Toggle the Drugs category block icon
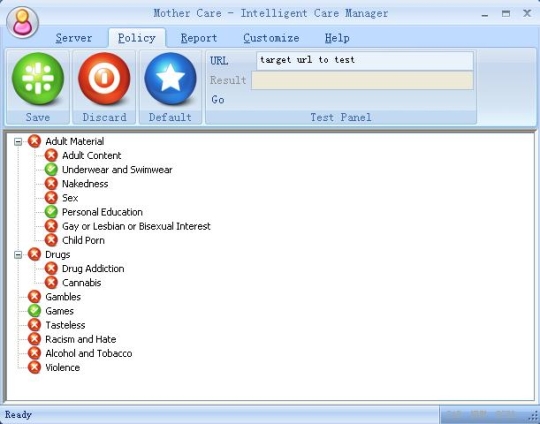The image size is (540, 424). click(x=34, y=255)
